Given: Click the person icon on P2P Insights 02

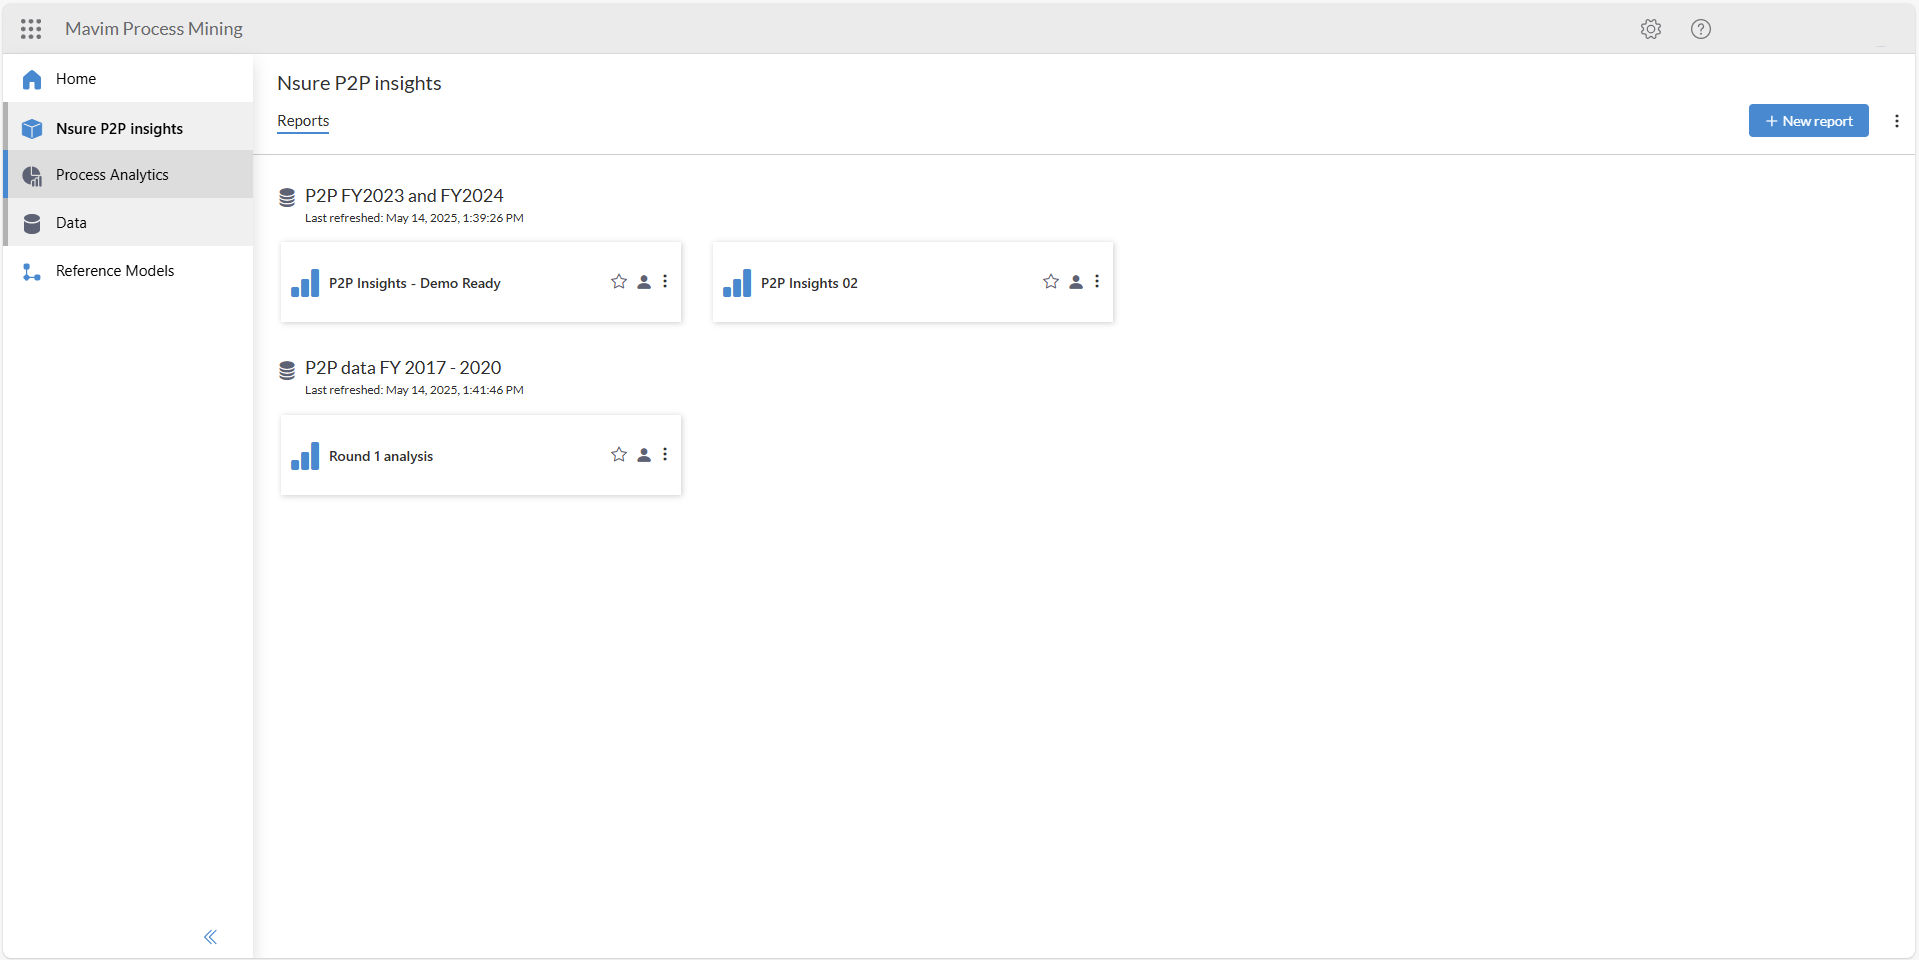Looking at the screenshot, I should pos(1076,282).
